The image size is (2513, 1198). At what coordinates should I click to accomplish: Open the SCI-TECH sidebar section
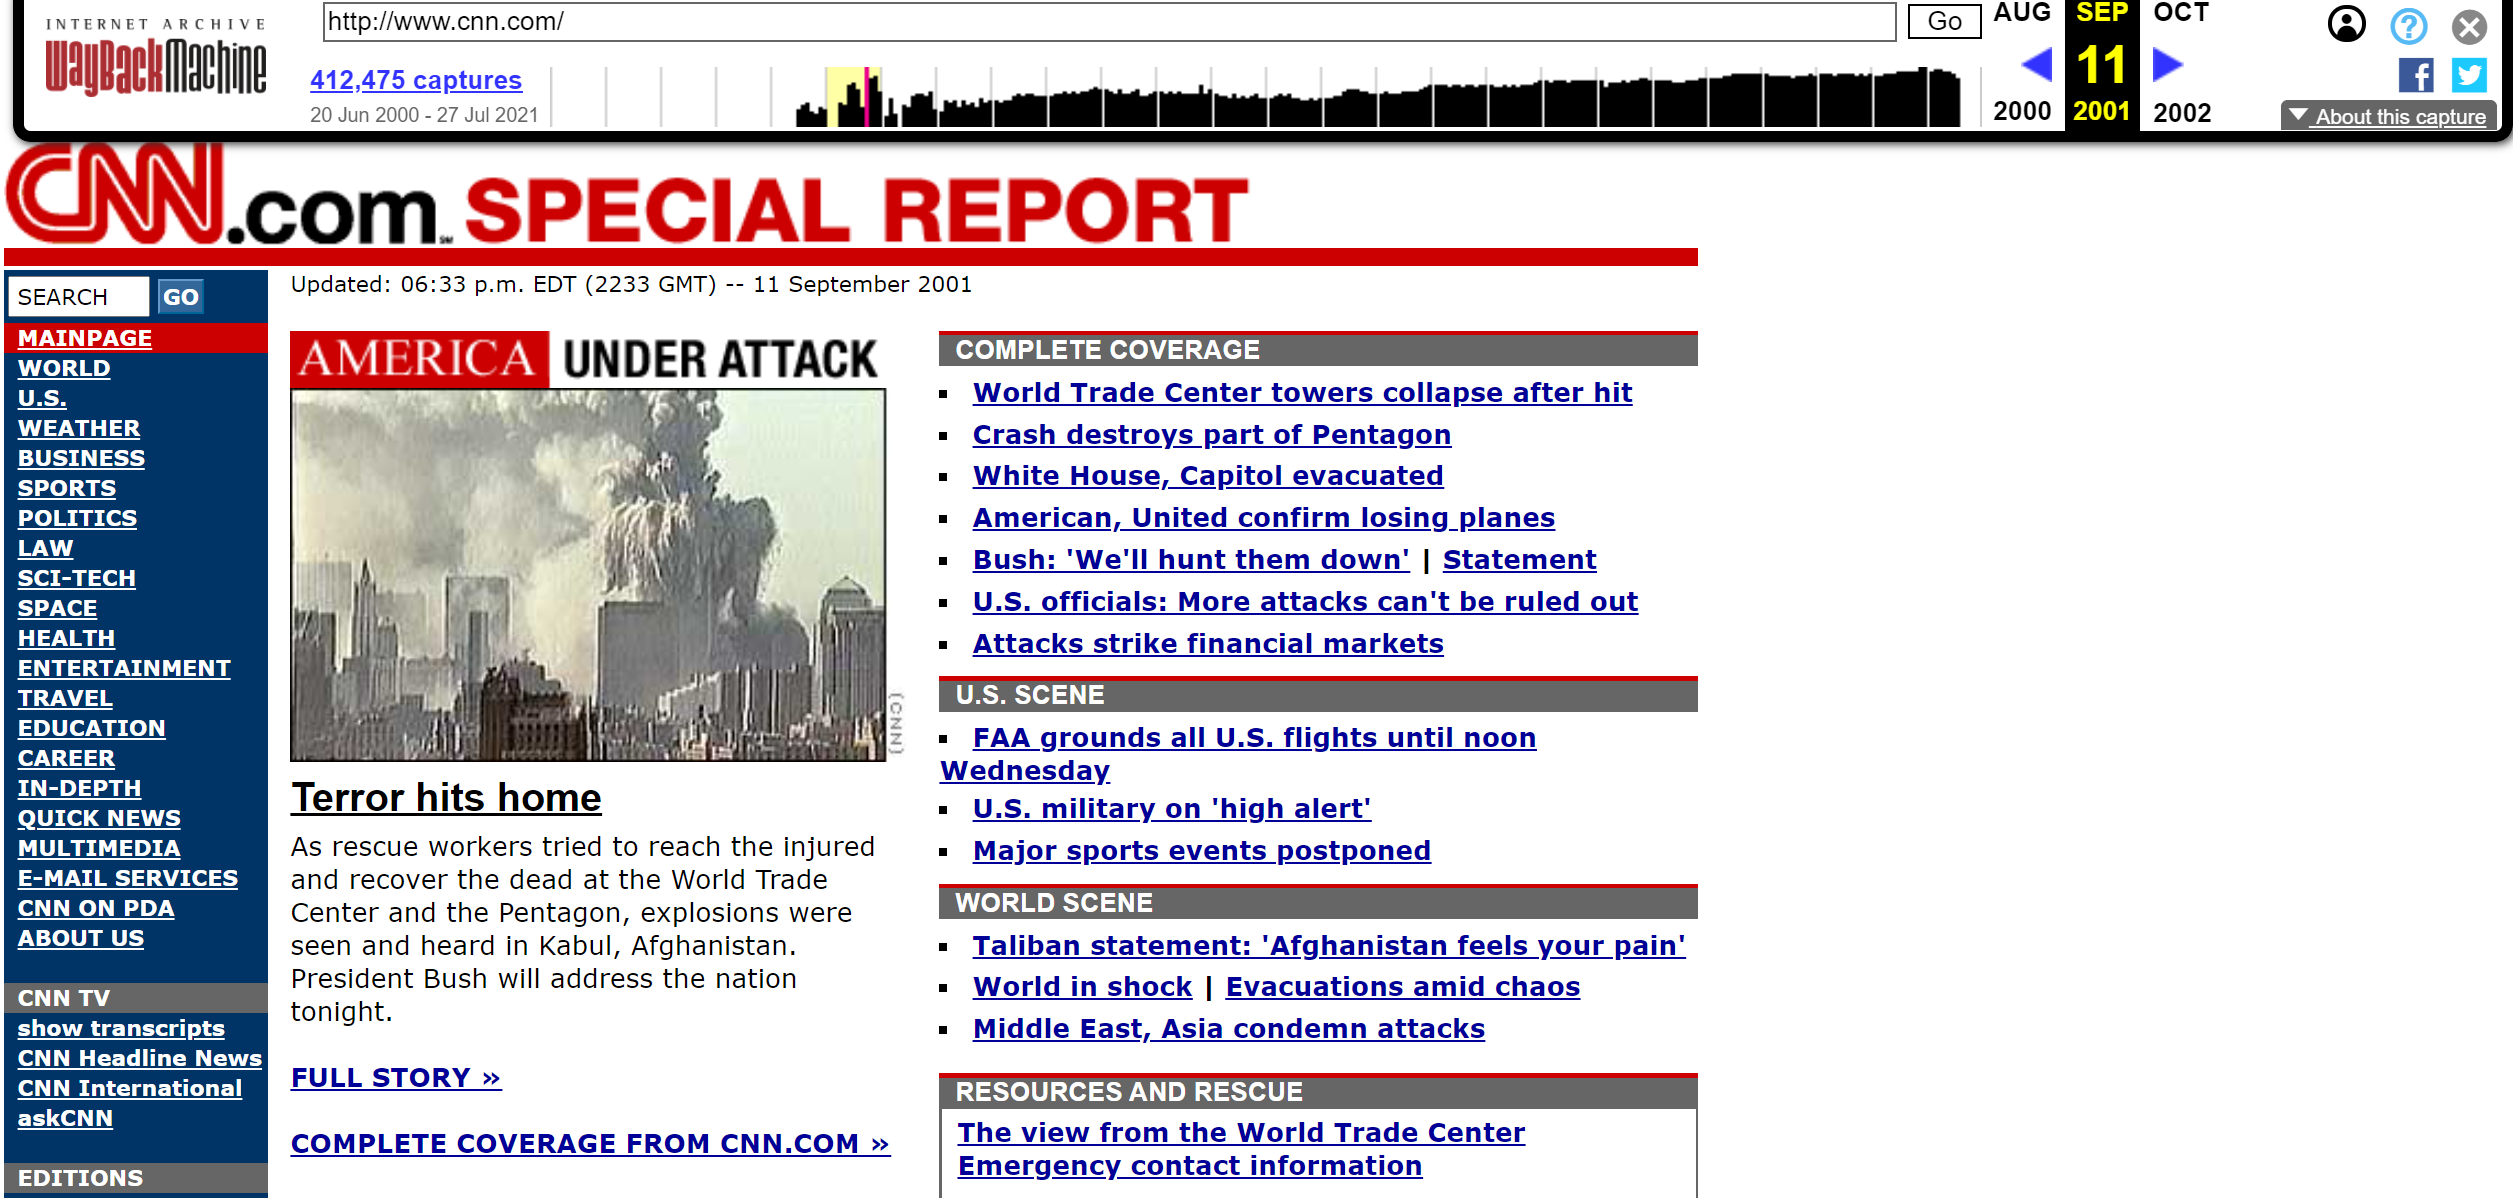tap(76, 578)
